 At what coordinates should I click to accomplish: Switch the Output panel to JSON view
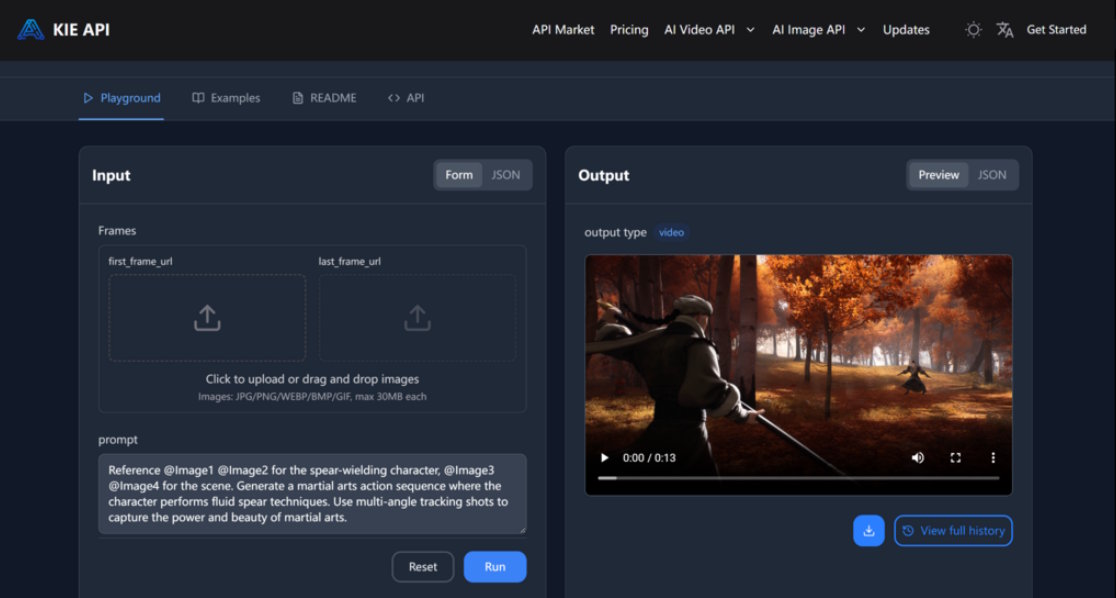(991, 174)
